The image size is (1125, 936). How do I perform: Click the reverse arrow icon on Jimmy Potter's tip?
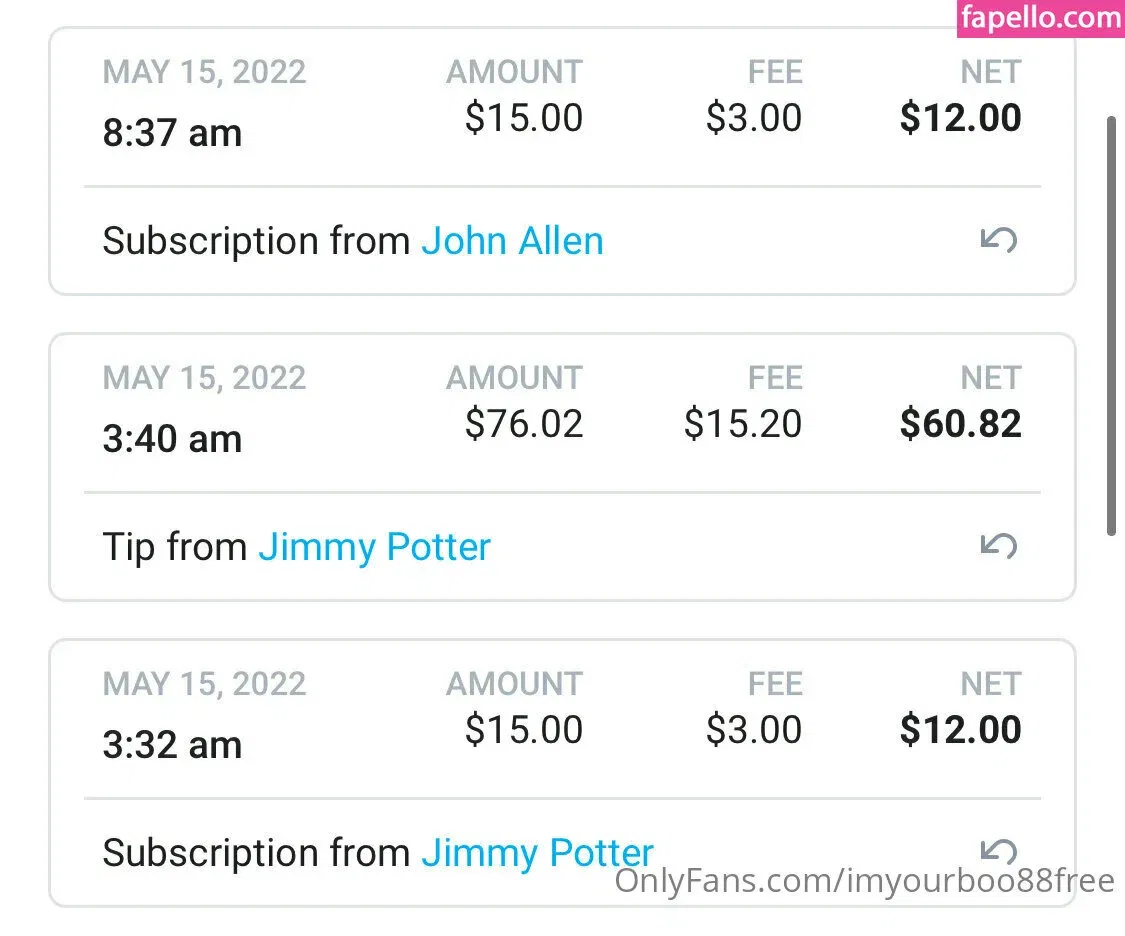(x=998, y=546)
